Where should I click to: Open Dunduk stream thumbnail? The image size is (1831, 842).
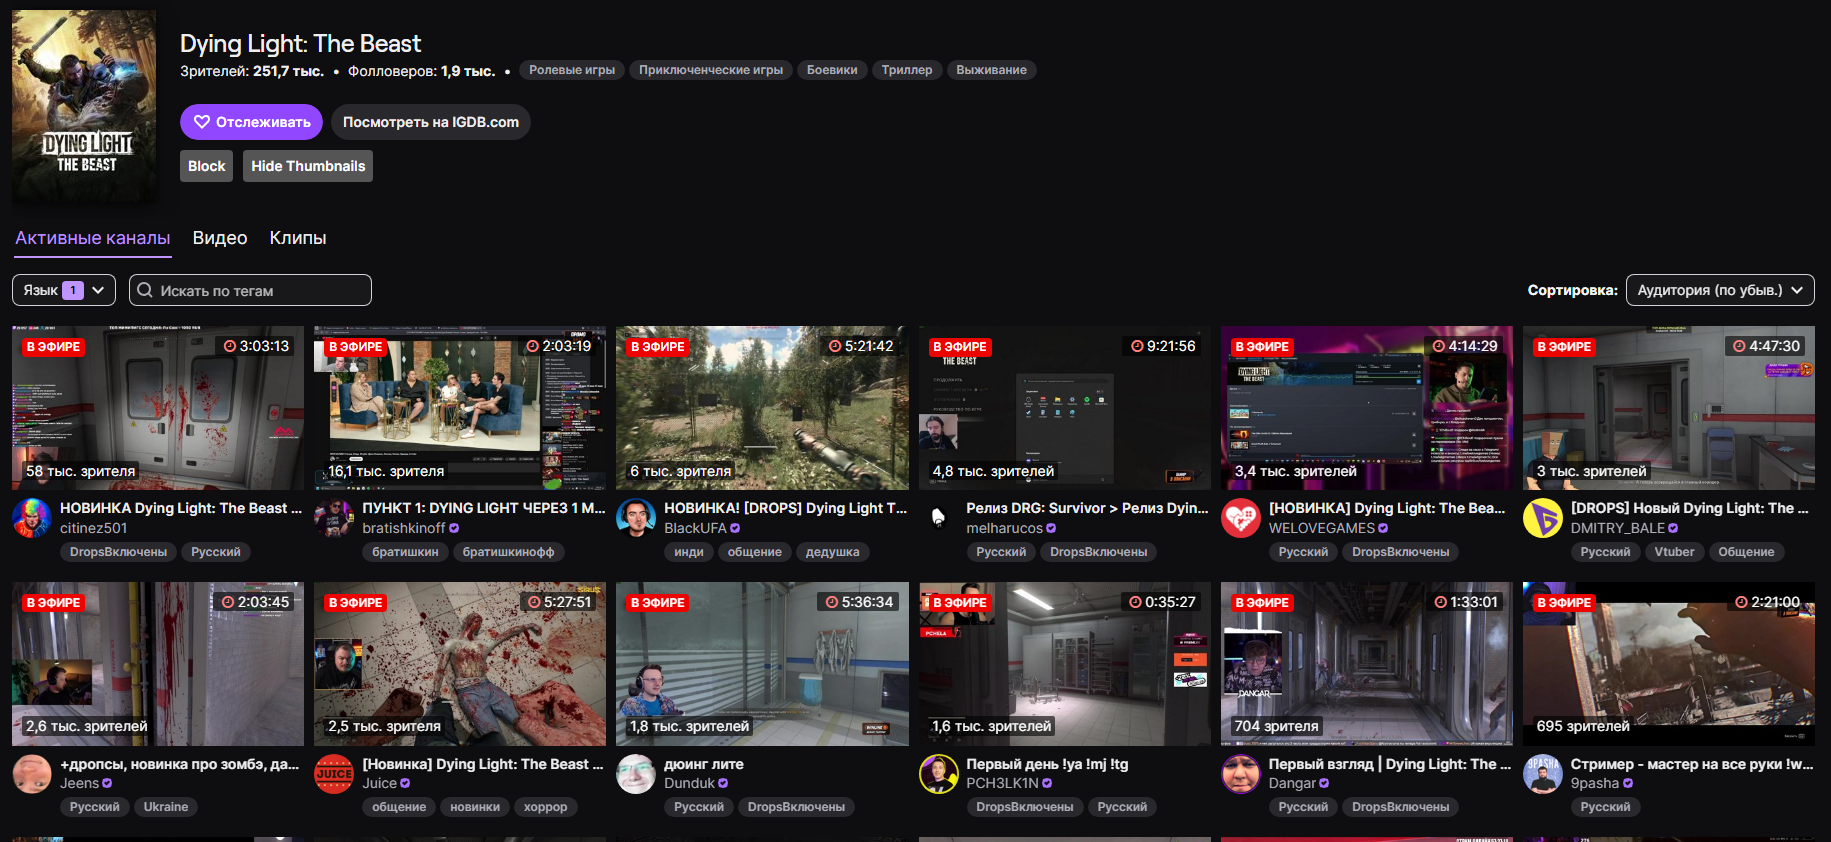(x=762, y=664)
